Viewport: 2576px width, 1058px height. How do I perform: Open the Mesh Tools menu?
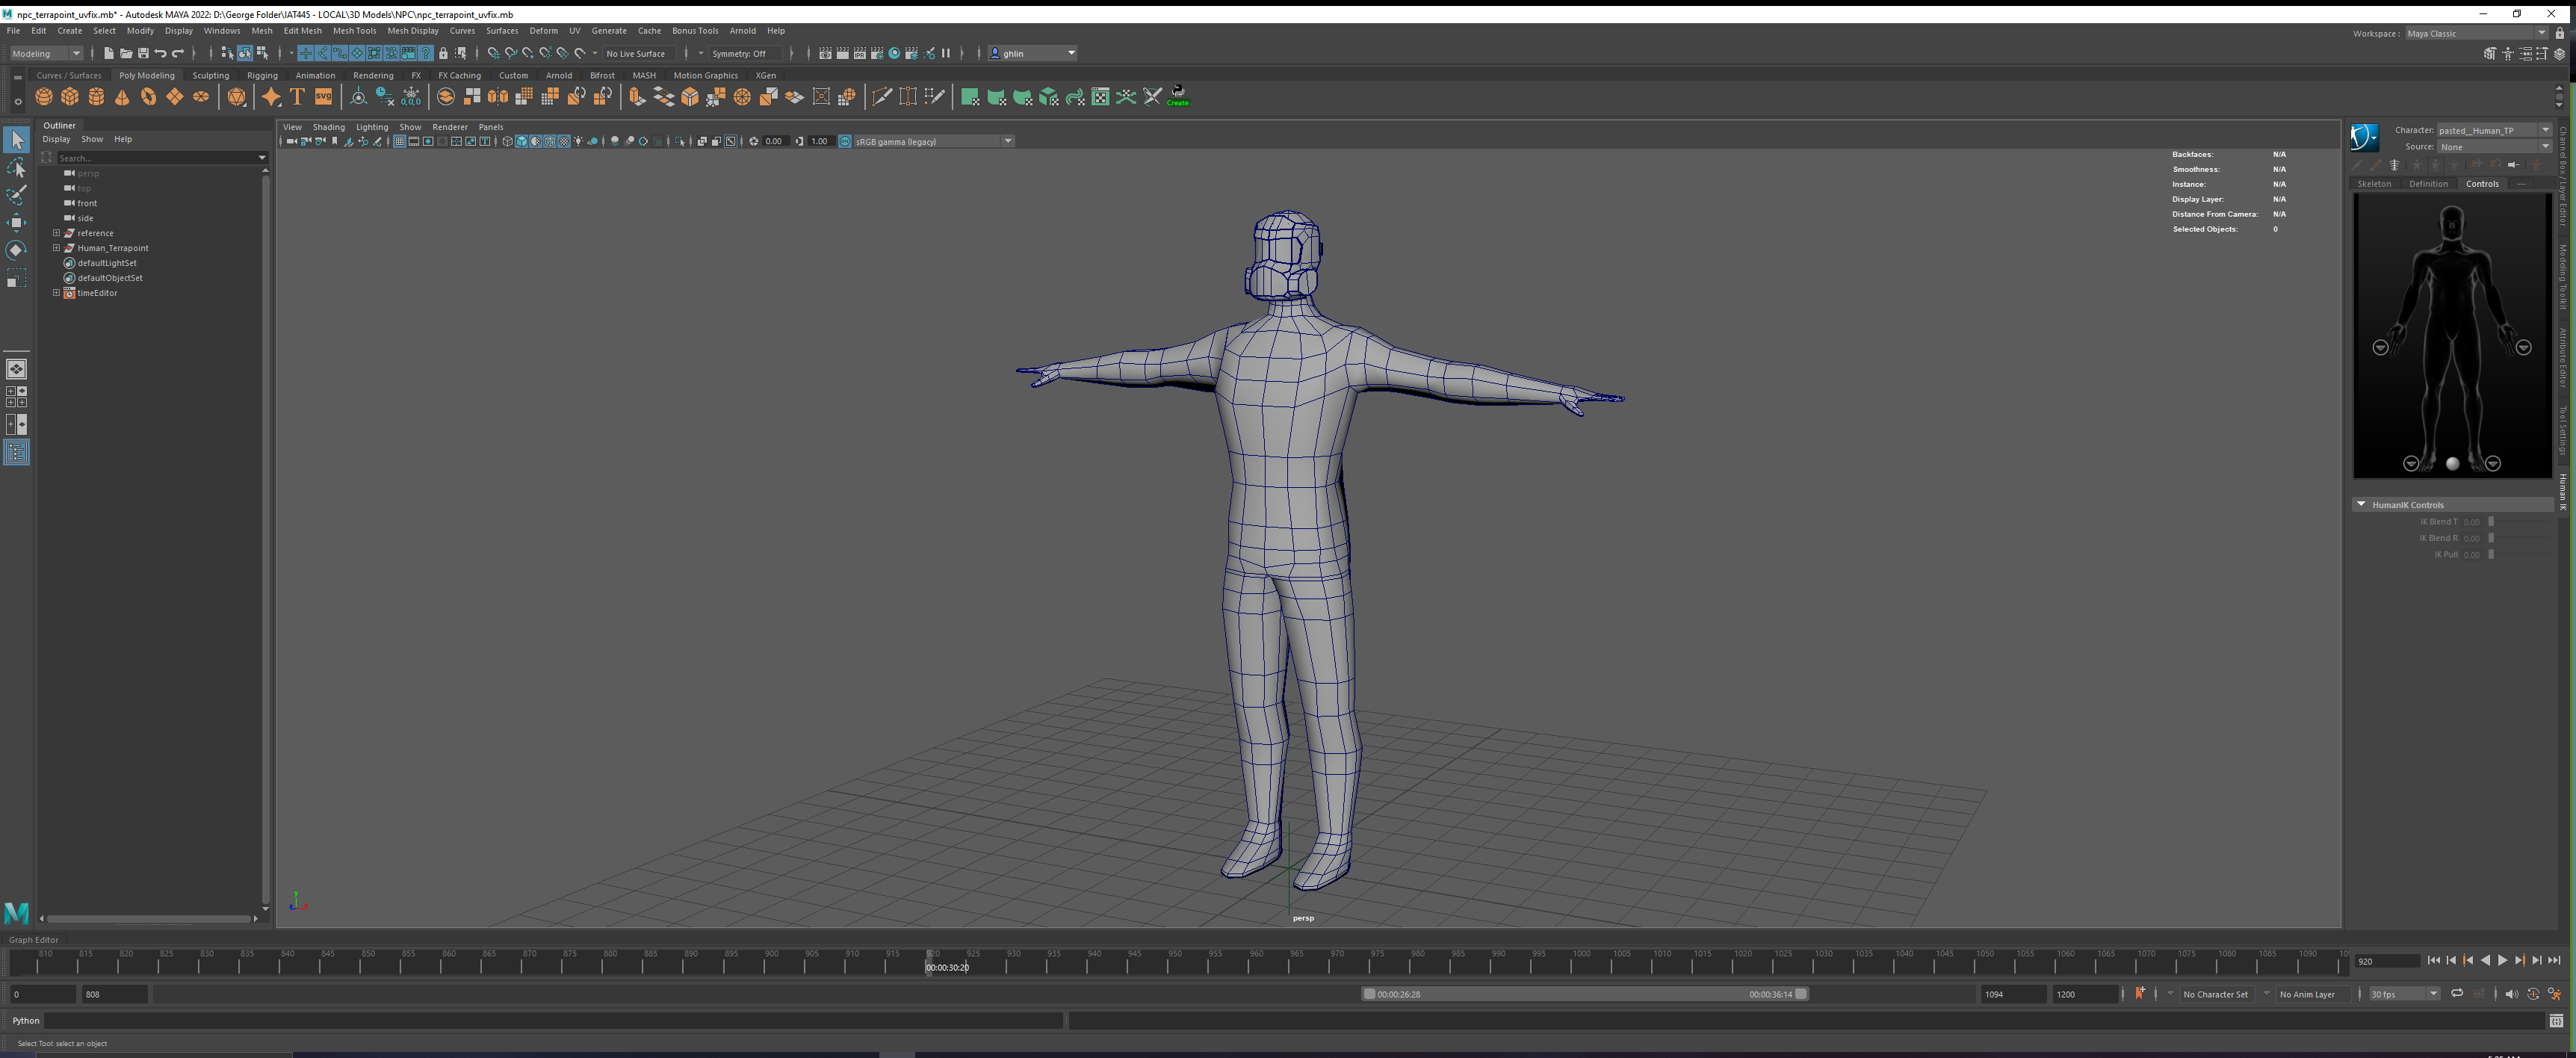(x=354, y=31)
